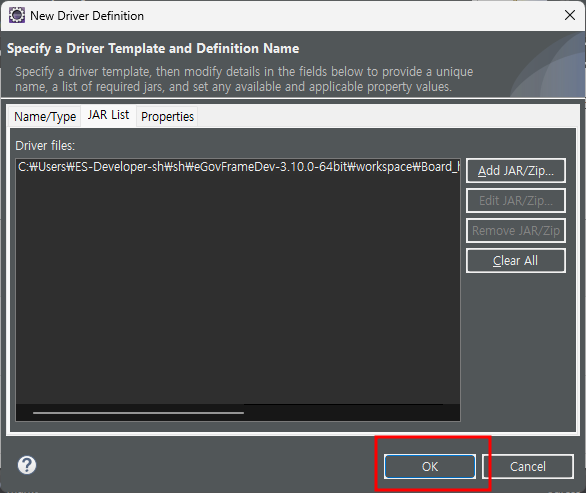Select the JAR List tab
The image size is (586, 493).
[108, 115]
